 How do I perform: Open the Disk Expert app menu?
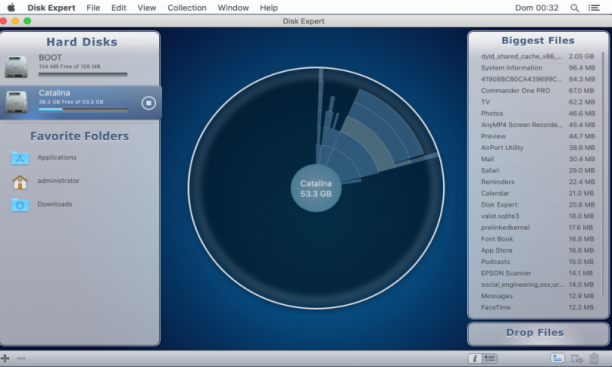51,8
